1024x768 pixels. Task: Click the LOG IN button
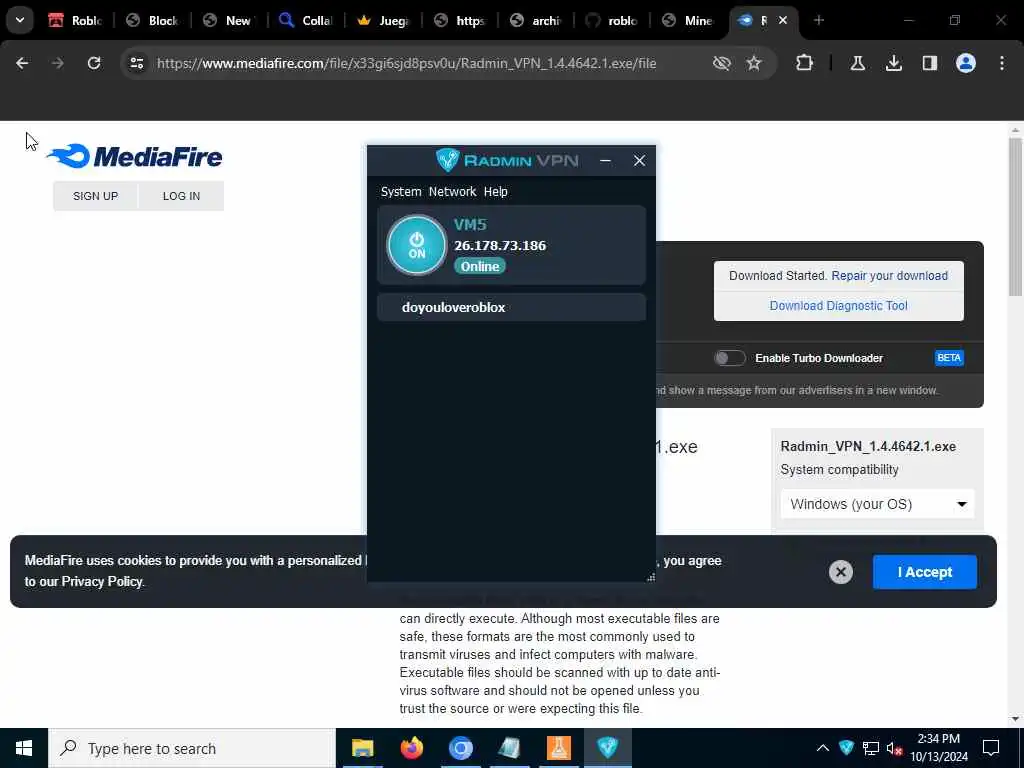[x=182, y=196]
